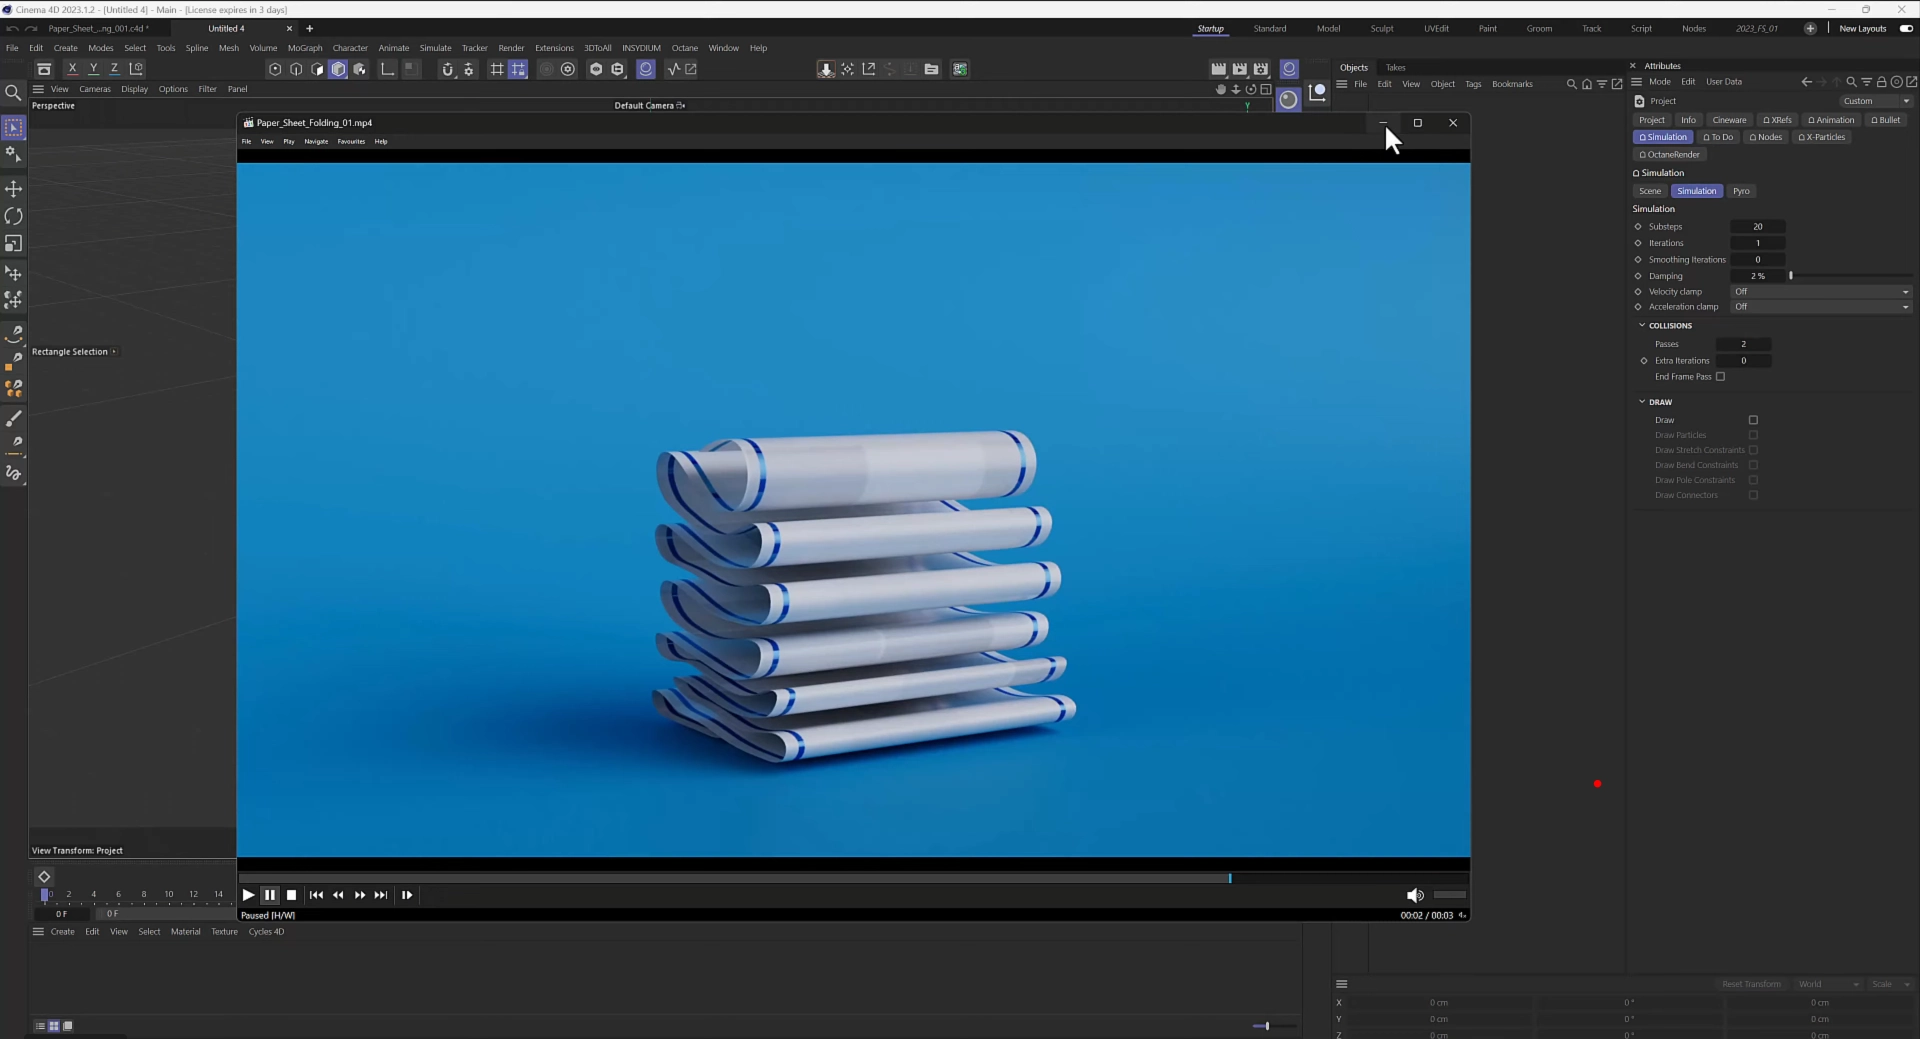Lock the Y axis in toolbar
This screenshot has height=1039, width=1920.
(93, 69)
